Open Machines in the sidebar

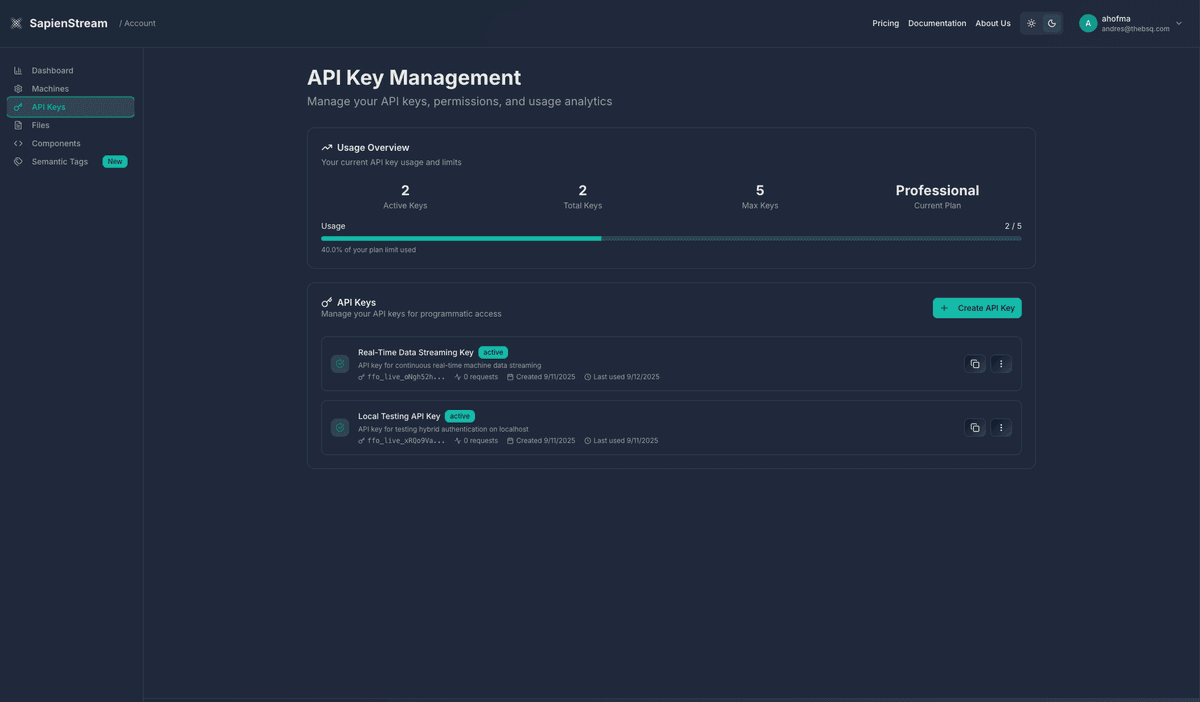coord(50,89)
